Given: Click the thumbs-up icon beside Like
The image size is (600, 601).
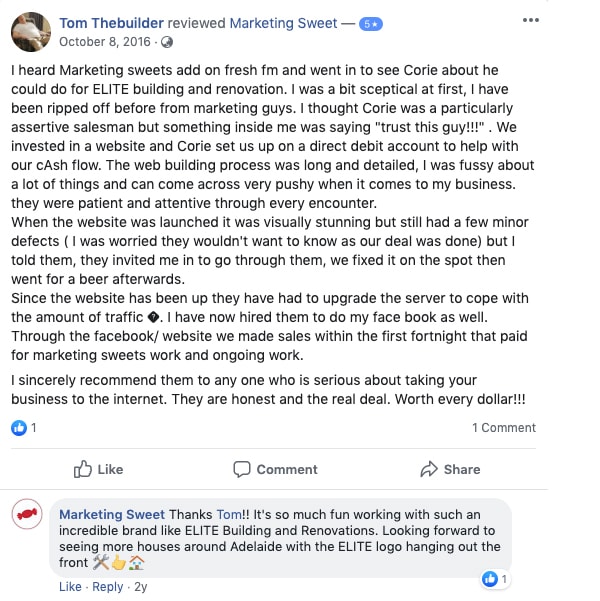Looking at the screenshot, I should (83, 469).
